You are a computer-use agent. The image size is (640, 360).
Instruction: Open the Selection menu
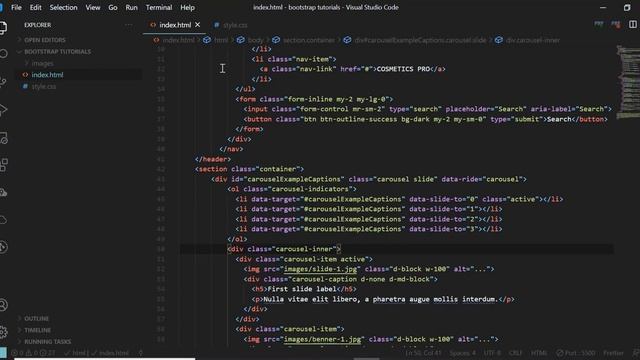63,7
